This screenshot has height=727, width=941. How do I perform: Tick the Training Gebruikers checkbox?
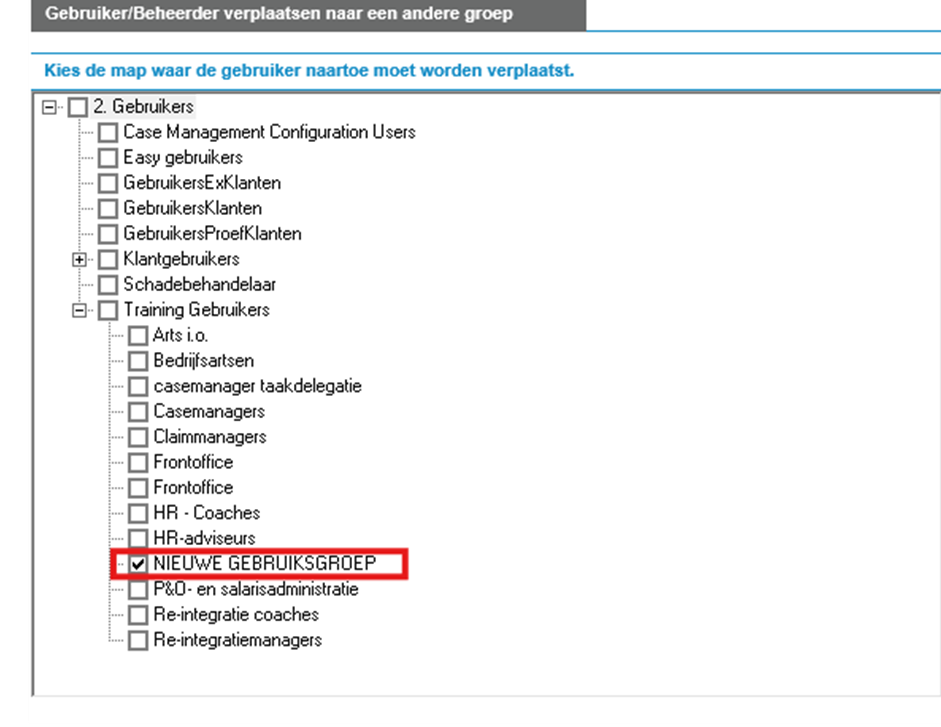[x=108, y=310]
